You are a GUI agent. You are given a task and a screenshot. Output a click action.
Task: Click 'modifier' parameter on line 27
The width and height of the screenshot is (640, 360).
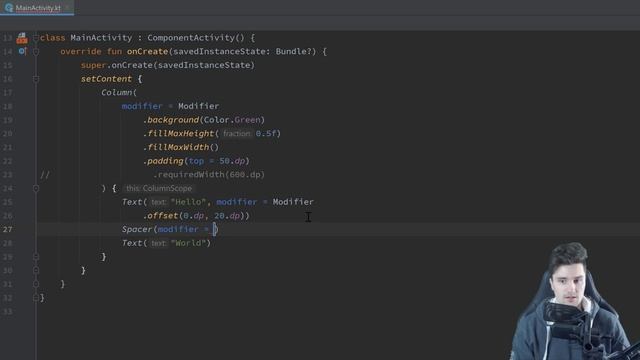coord(178,229)
